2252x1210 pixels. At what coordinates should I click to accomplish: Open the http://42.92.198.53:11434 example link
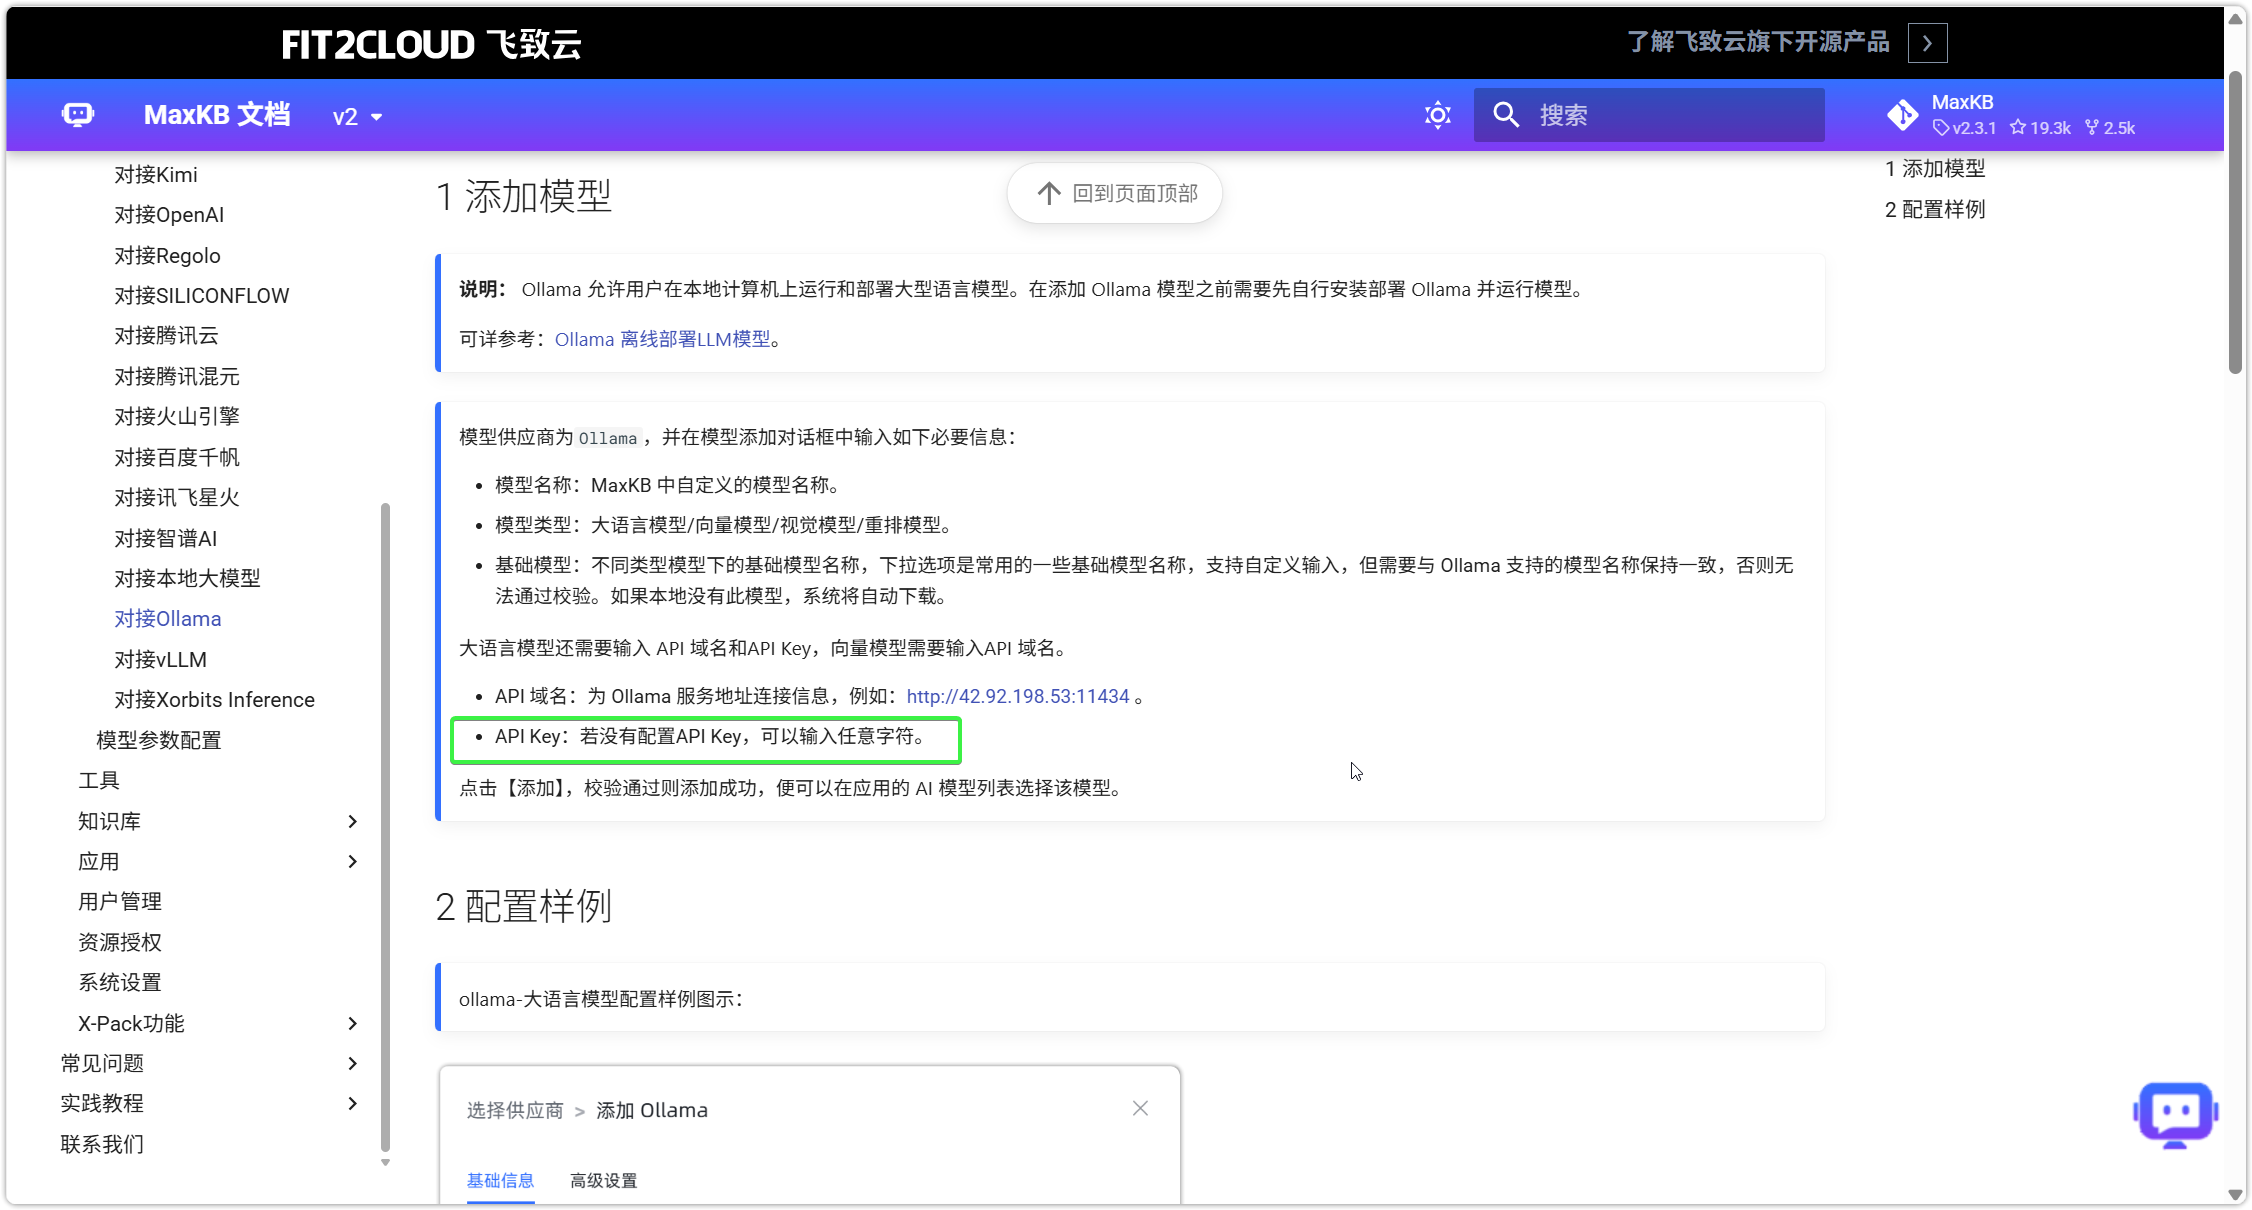[1017, 696]
